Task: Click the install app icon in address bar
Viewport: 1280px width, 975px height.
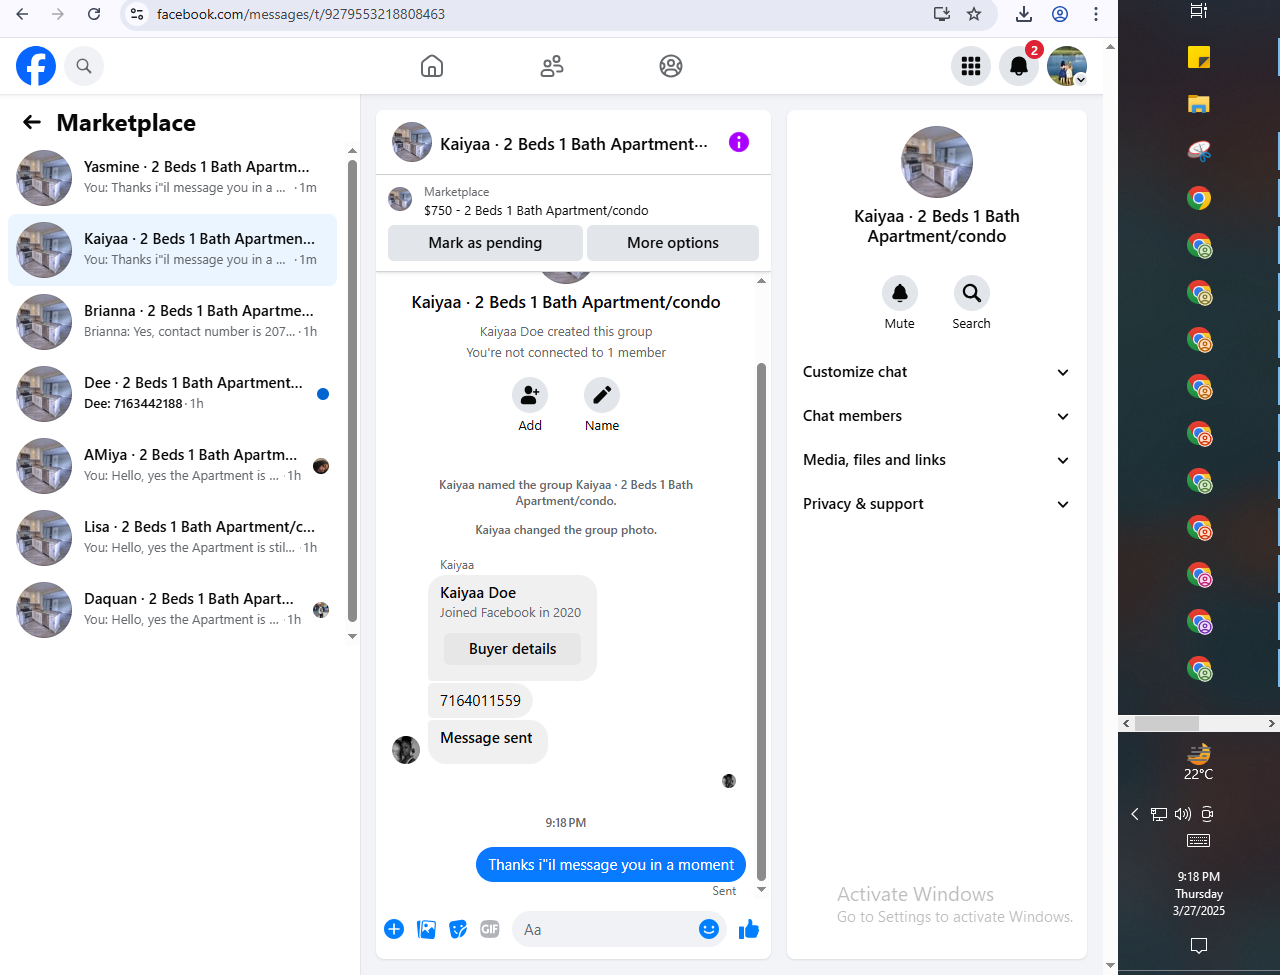Action: click(941, 14)
